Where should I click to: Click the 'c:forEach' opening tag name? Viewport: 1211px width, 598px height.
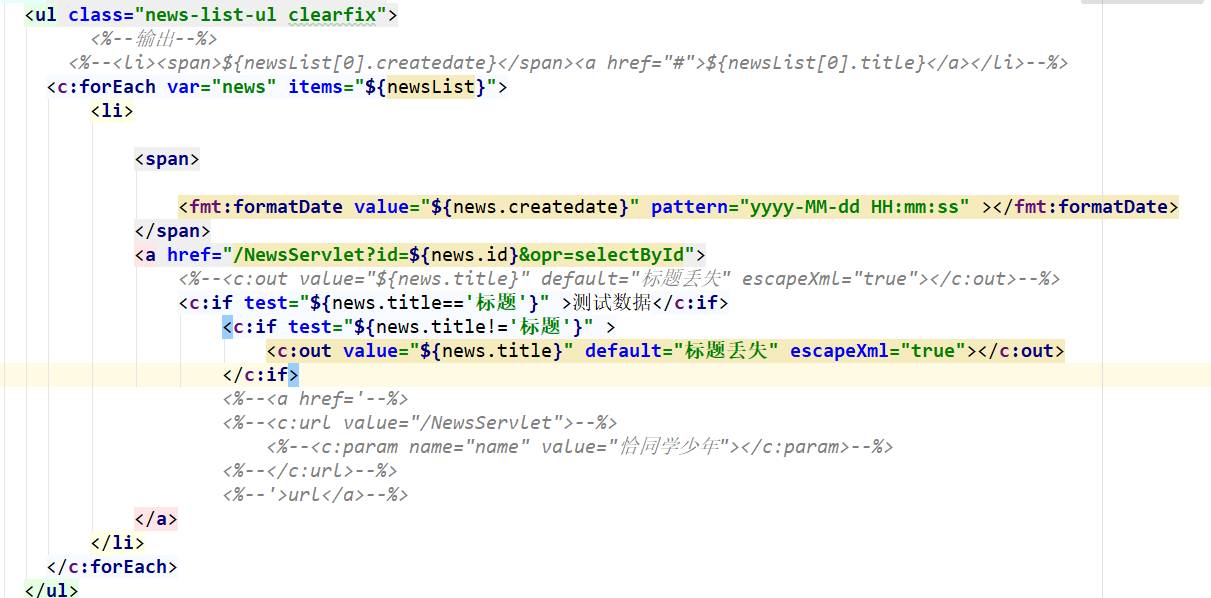click(107, 87)
